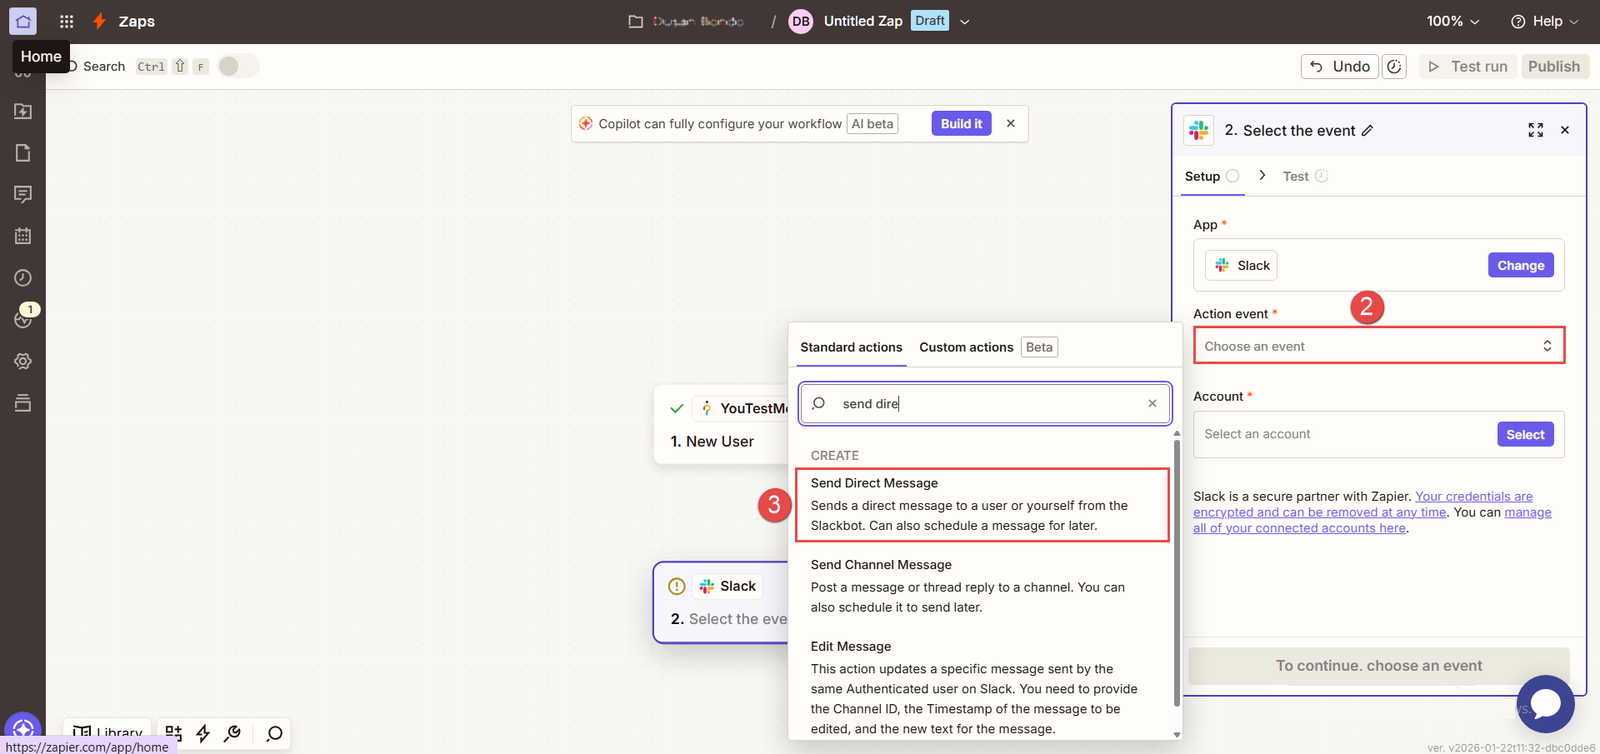Screen dimensions: 1600x754
Task: Click the action search input field
Action: 985,403
